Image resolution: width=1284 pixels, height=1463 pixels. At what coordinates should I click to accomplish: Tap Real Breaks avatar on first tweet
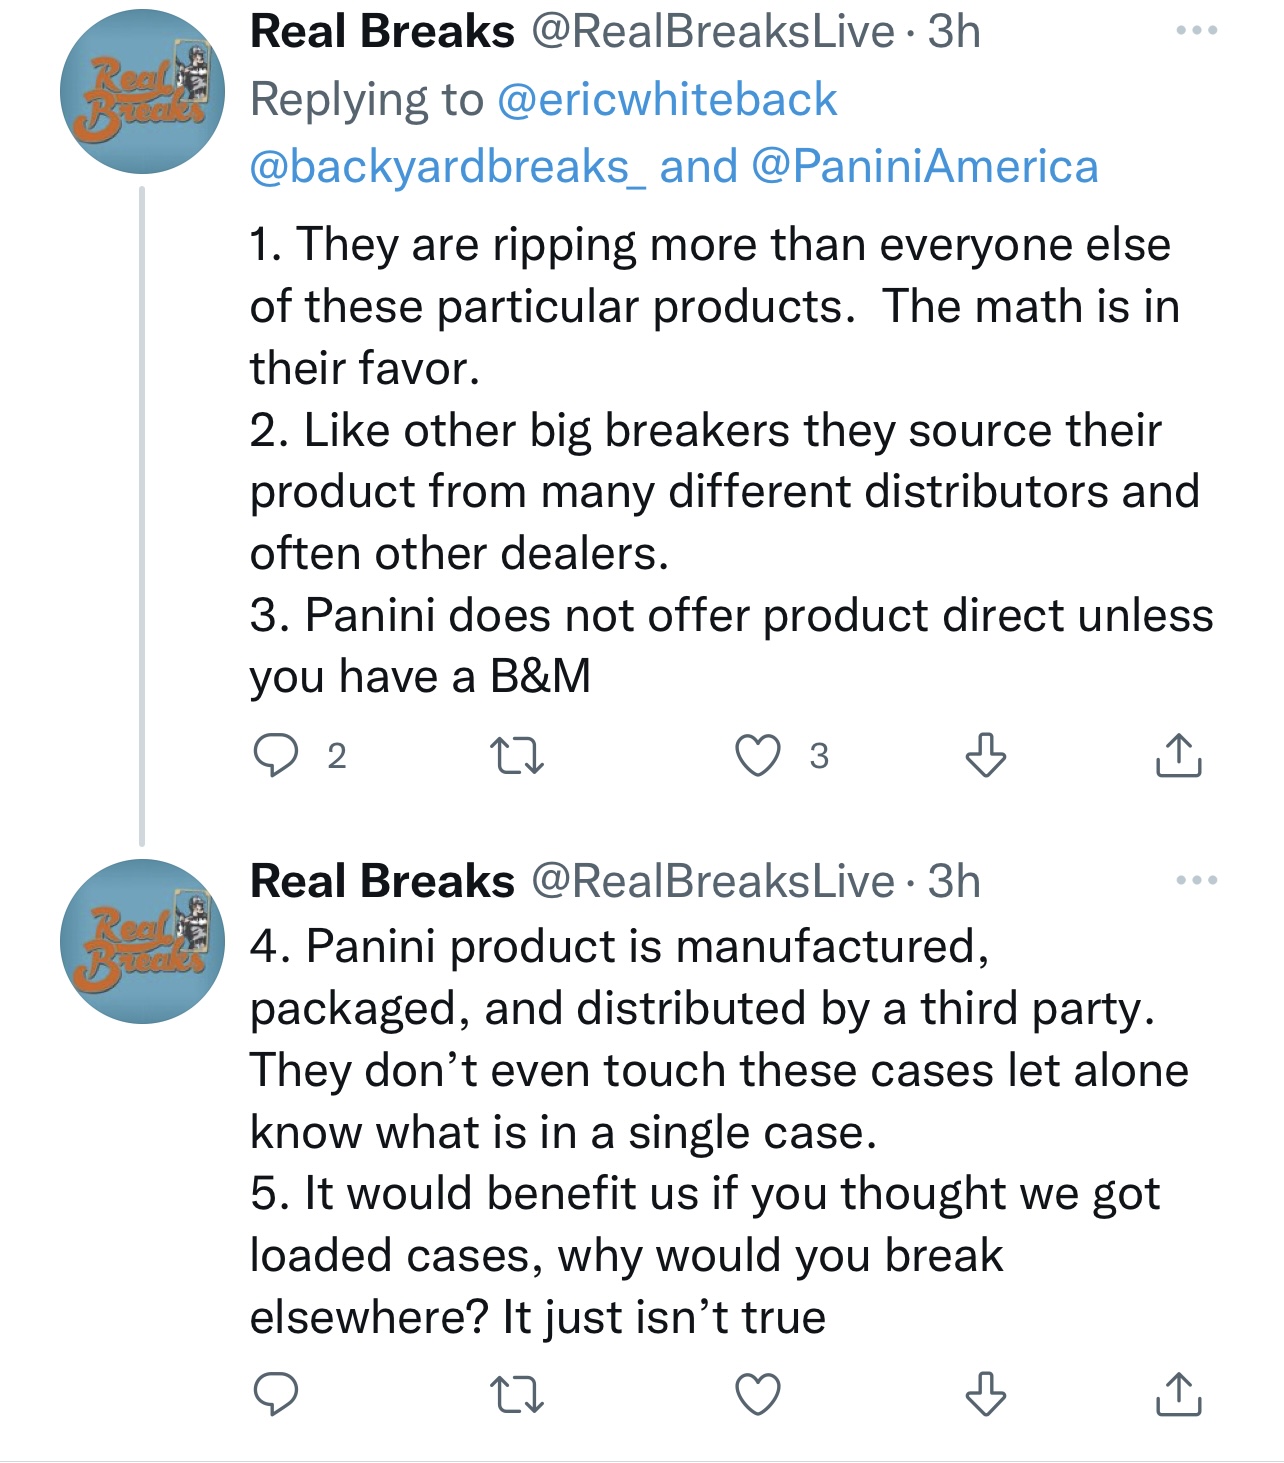pyautogui.click(x=141, y=92)
